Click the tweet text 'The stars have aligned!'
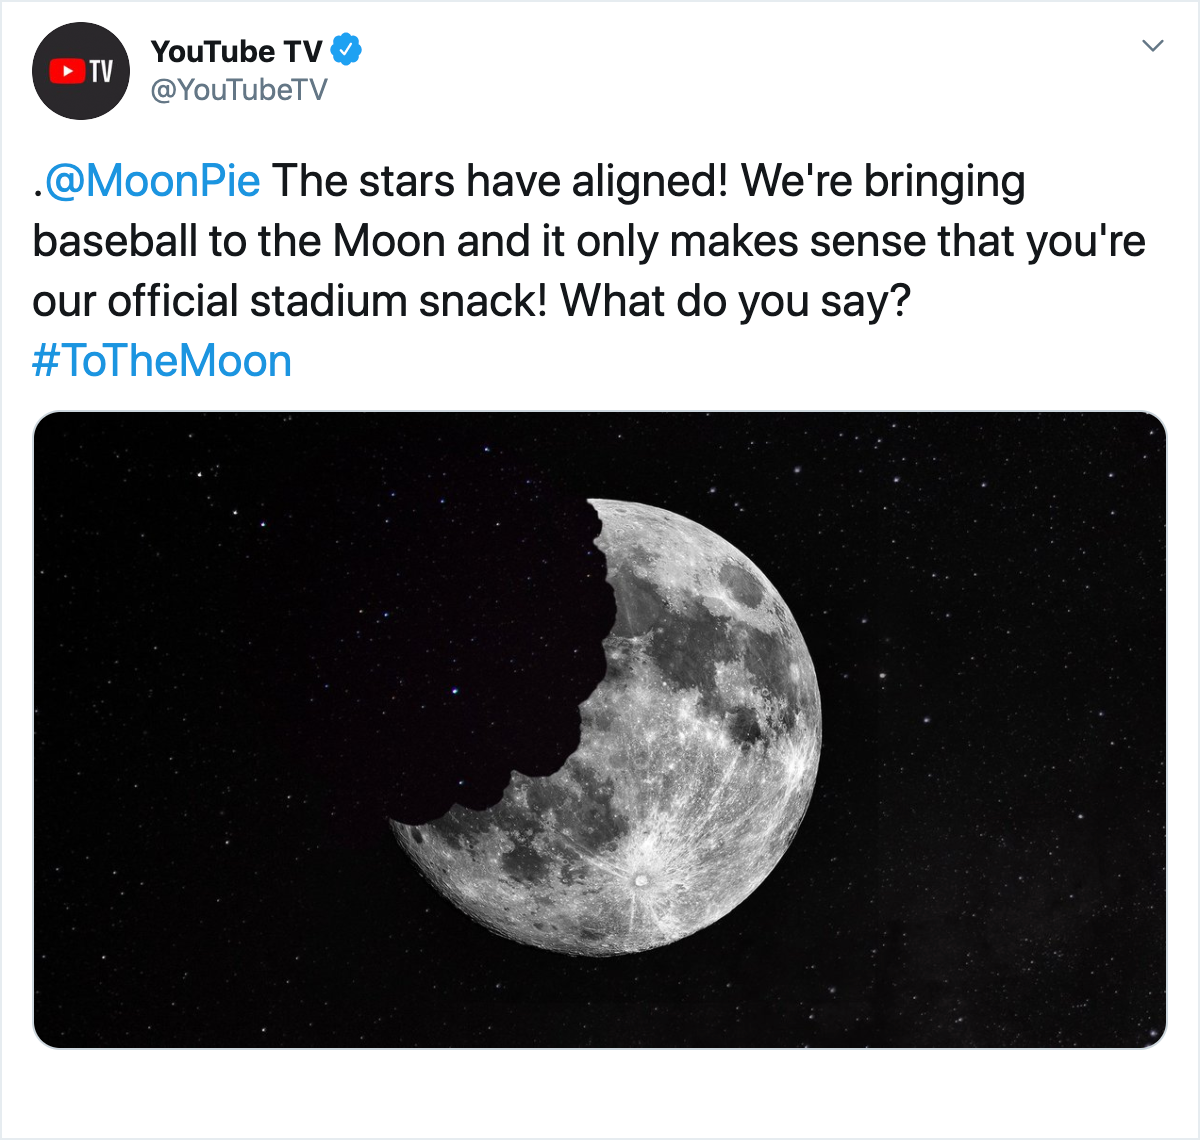The image size is (1200, 1140). click(500, 181)
